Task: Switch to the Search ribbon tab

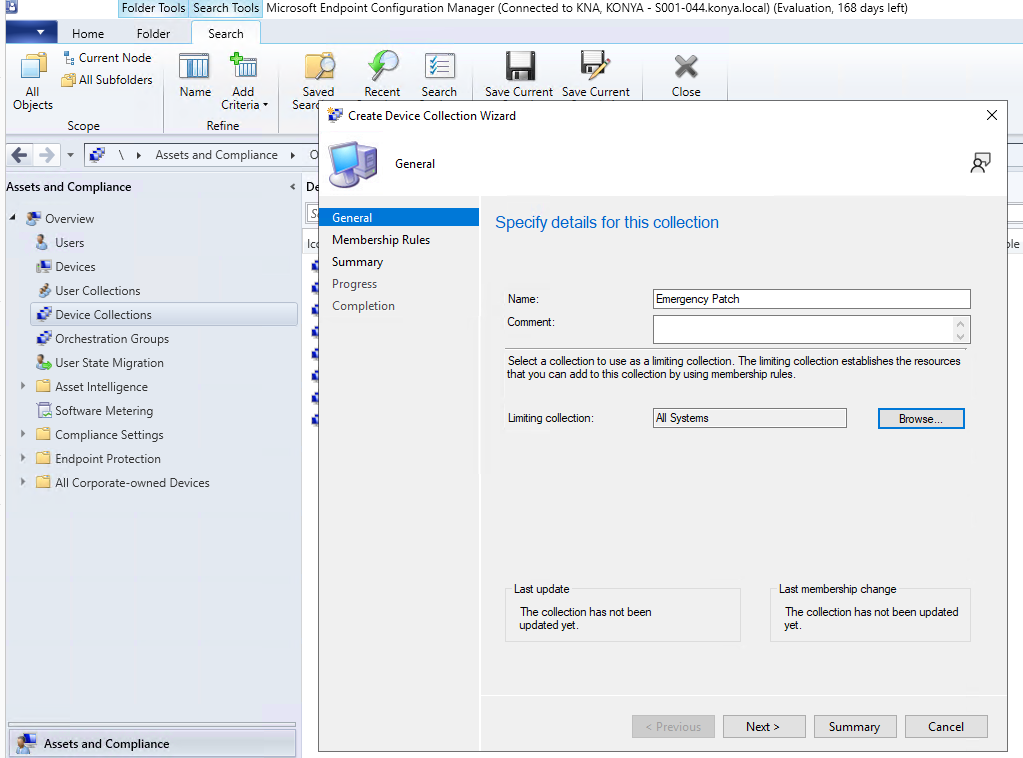Action: click(226, 34)
